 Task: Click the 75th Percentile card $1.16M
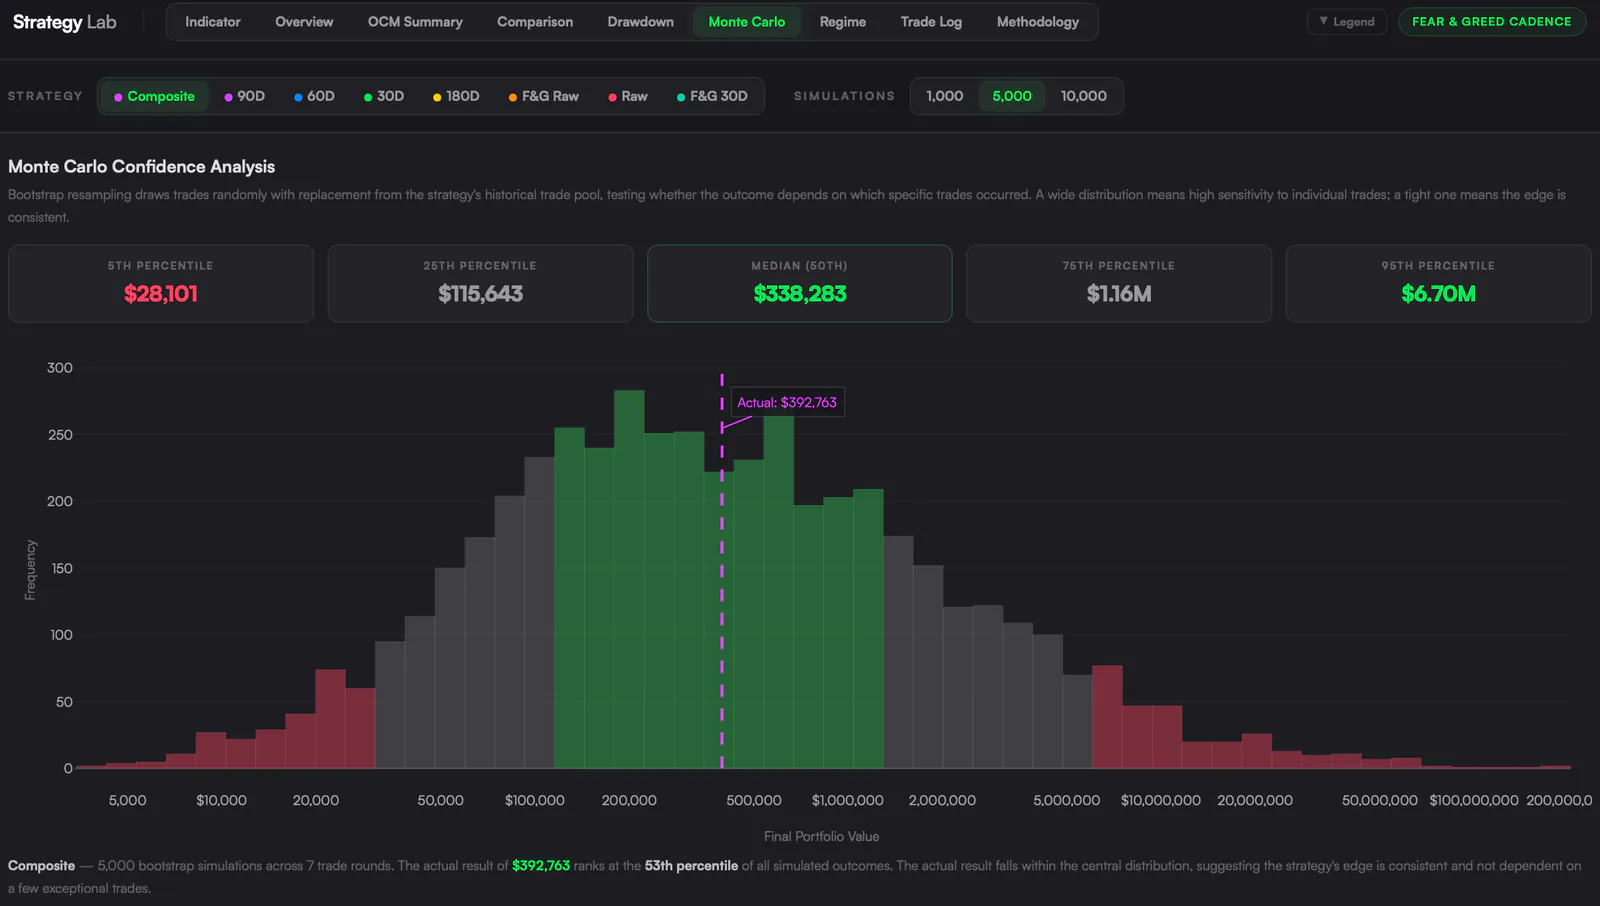[1119, 283]
